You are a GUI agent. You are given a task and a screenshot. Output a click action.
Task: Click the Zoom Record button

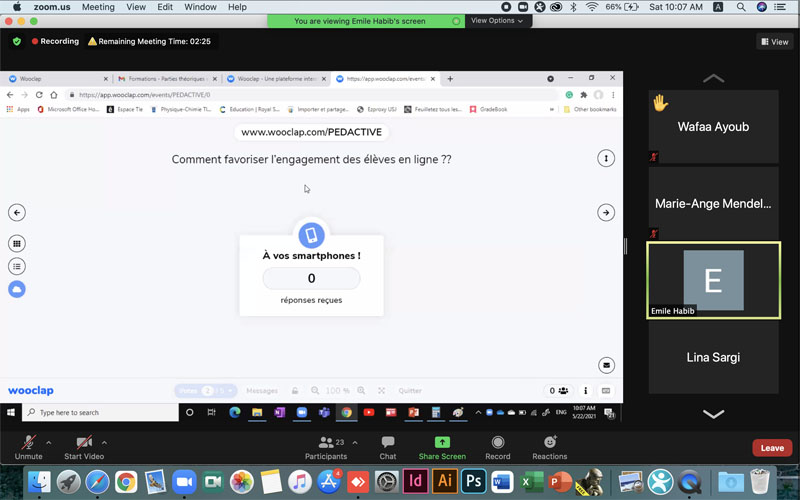pyautogui.click(x=497, y=447)
